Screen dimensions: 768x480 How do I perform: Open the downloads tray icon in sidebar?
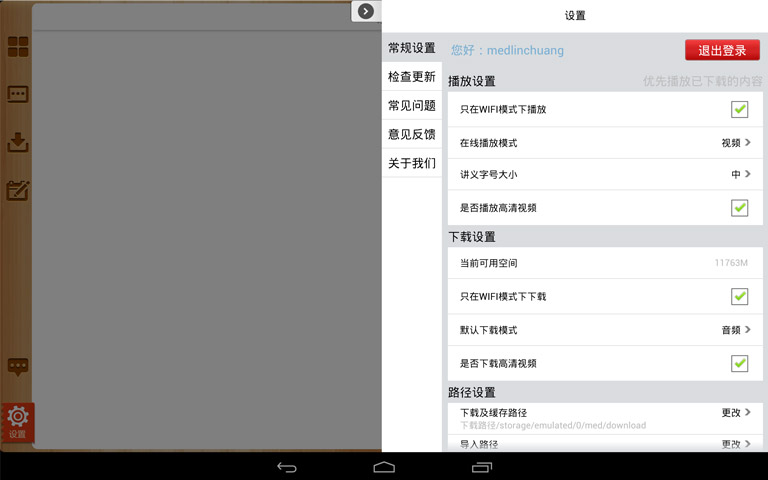18,142
